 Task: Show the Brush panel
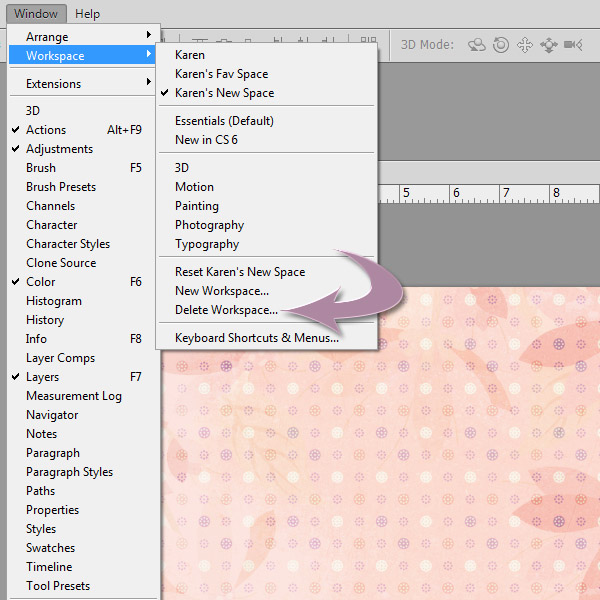click(81, 168)
